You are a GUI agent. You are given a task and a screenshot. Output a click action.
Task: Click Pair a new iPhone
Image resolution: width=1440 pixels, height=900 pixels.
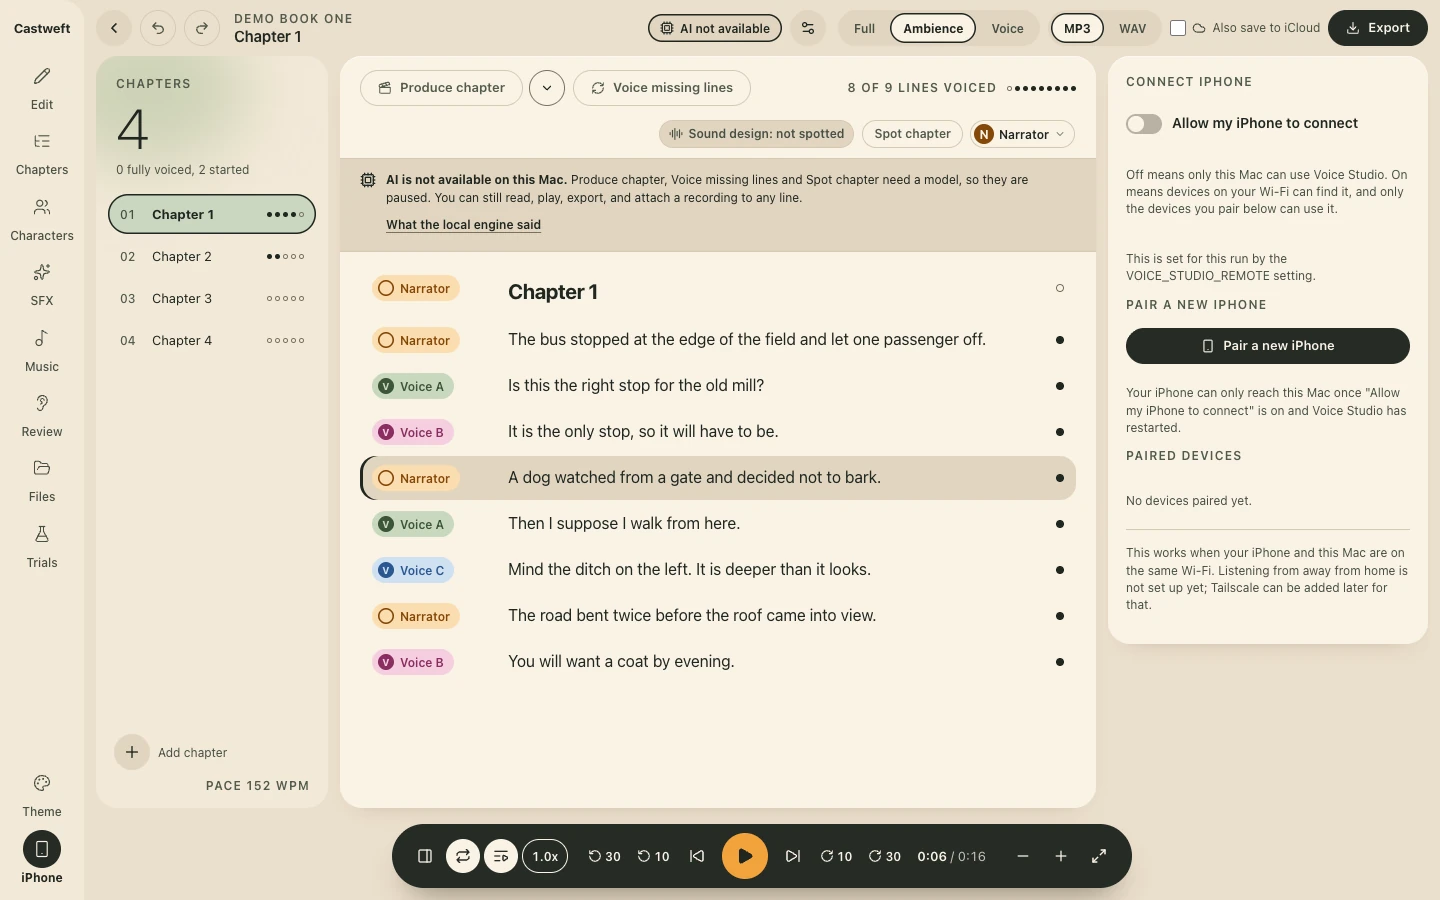pyautogui.click(x=1268, y=346)
